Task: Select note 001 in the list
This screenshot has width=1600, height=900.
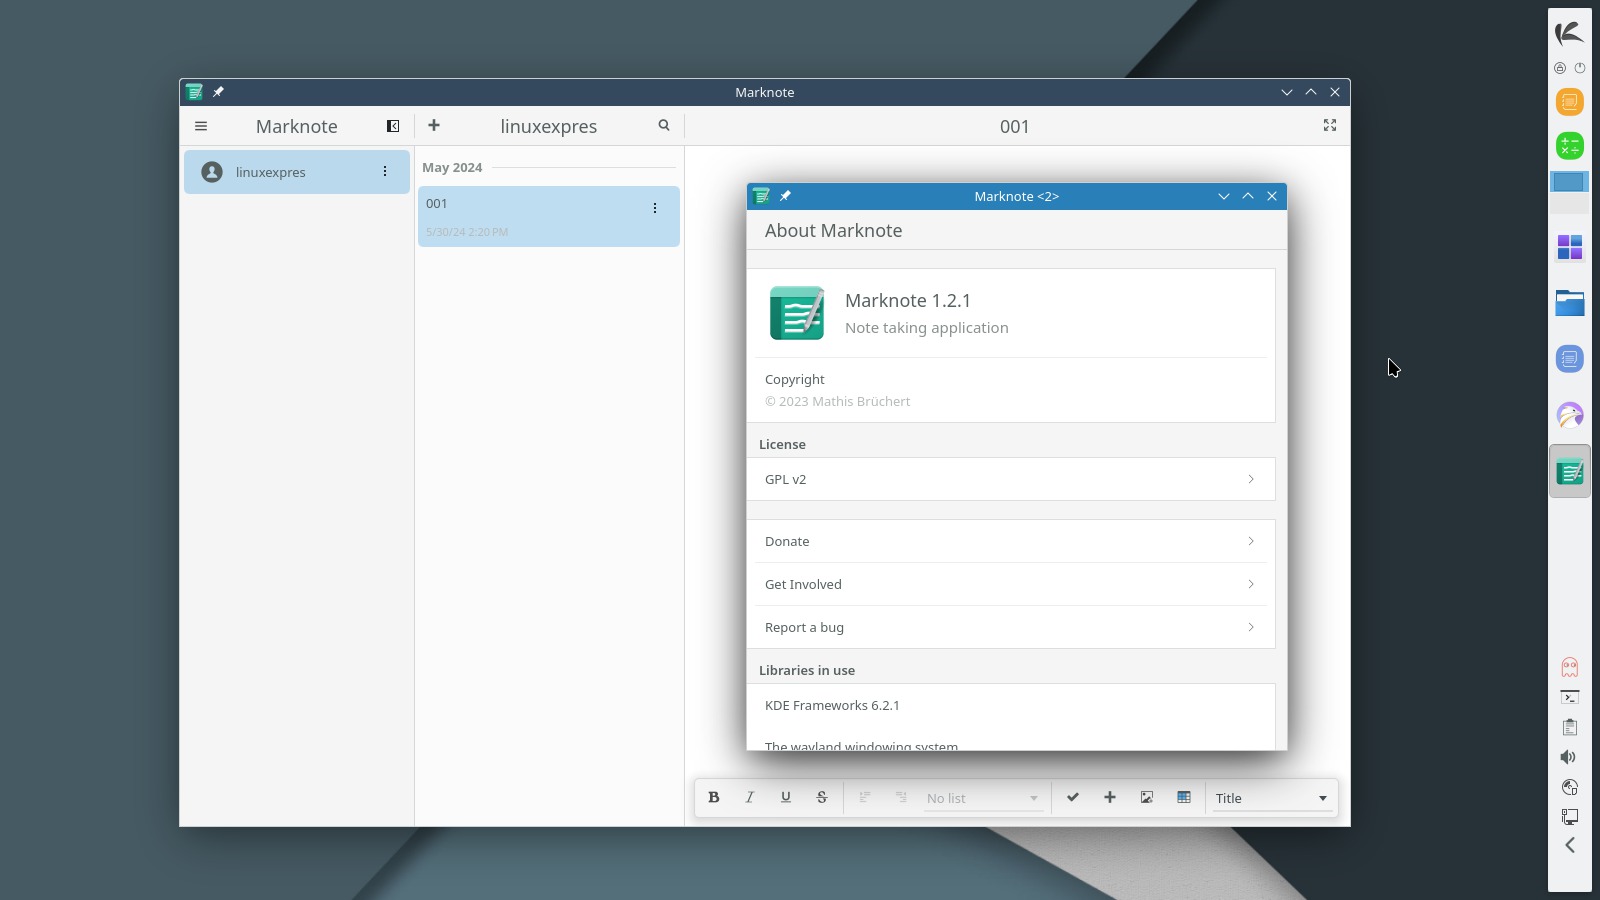Action: click(549, 216)
